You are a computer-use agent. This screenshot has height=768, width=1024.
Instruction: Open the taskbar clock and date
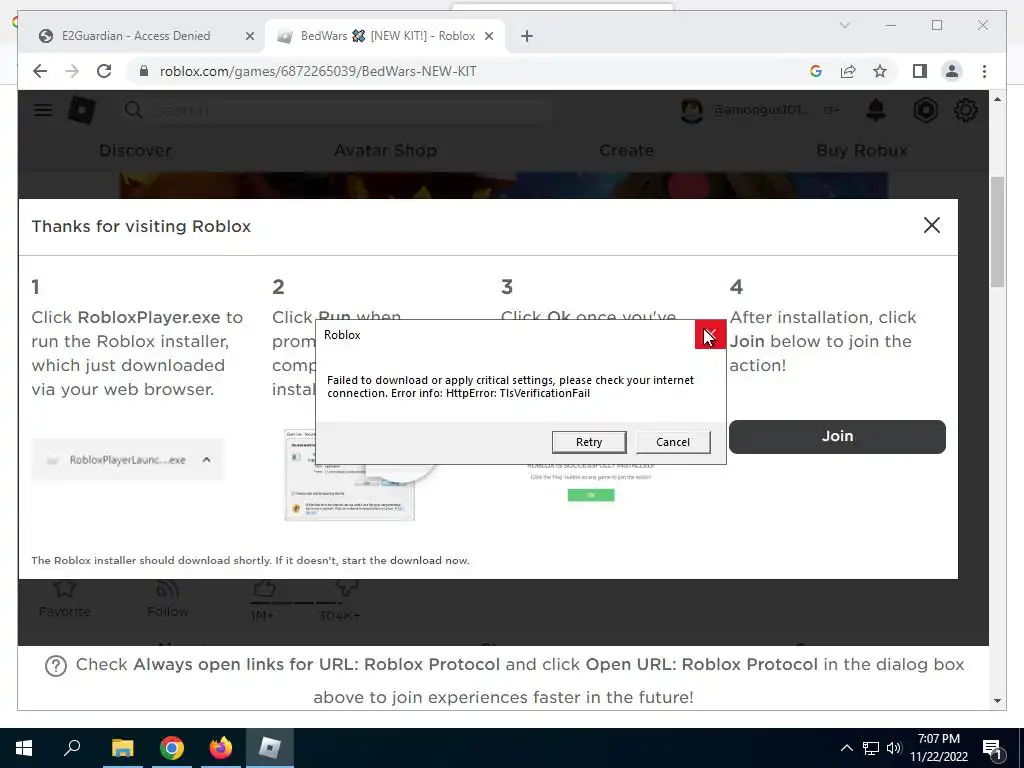(938, 748)
